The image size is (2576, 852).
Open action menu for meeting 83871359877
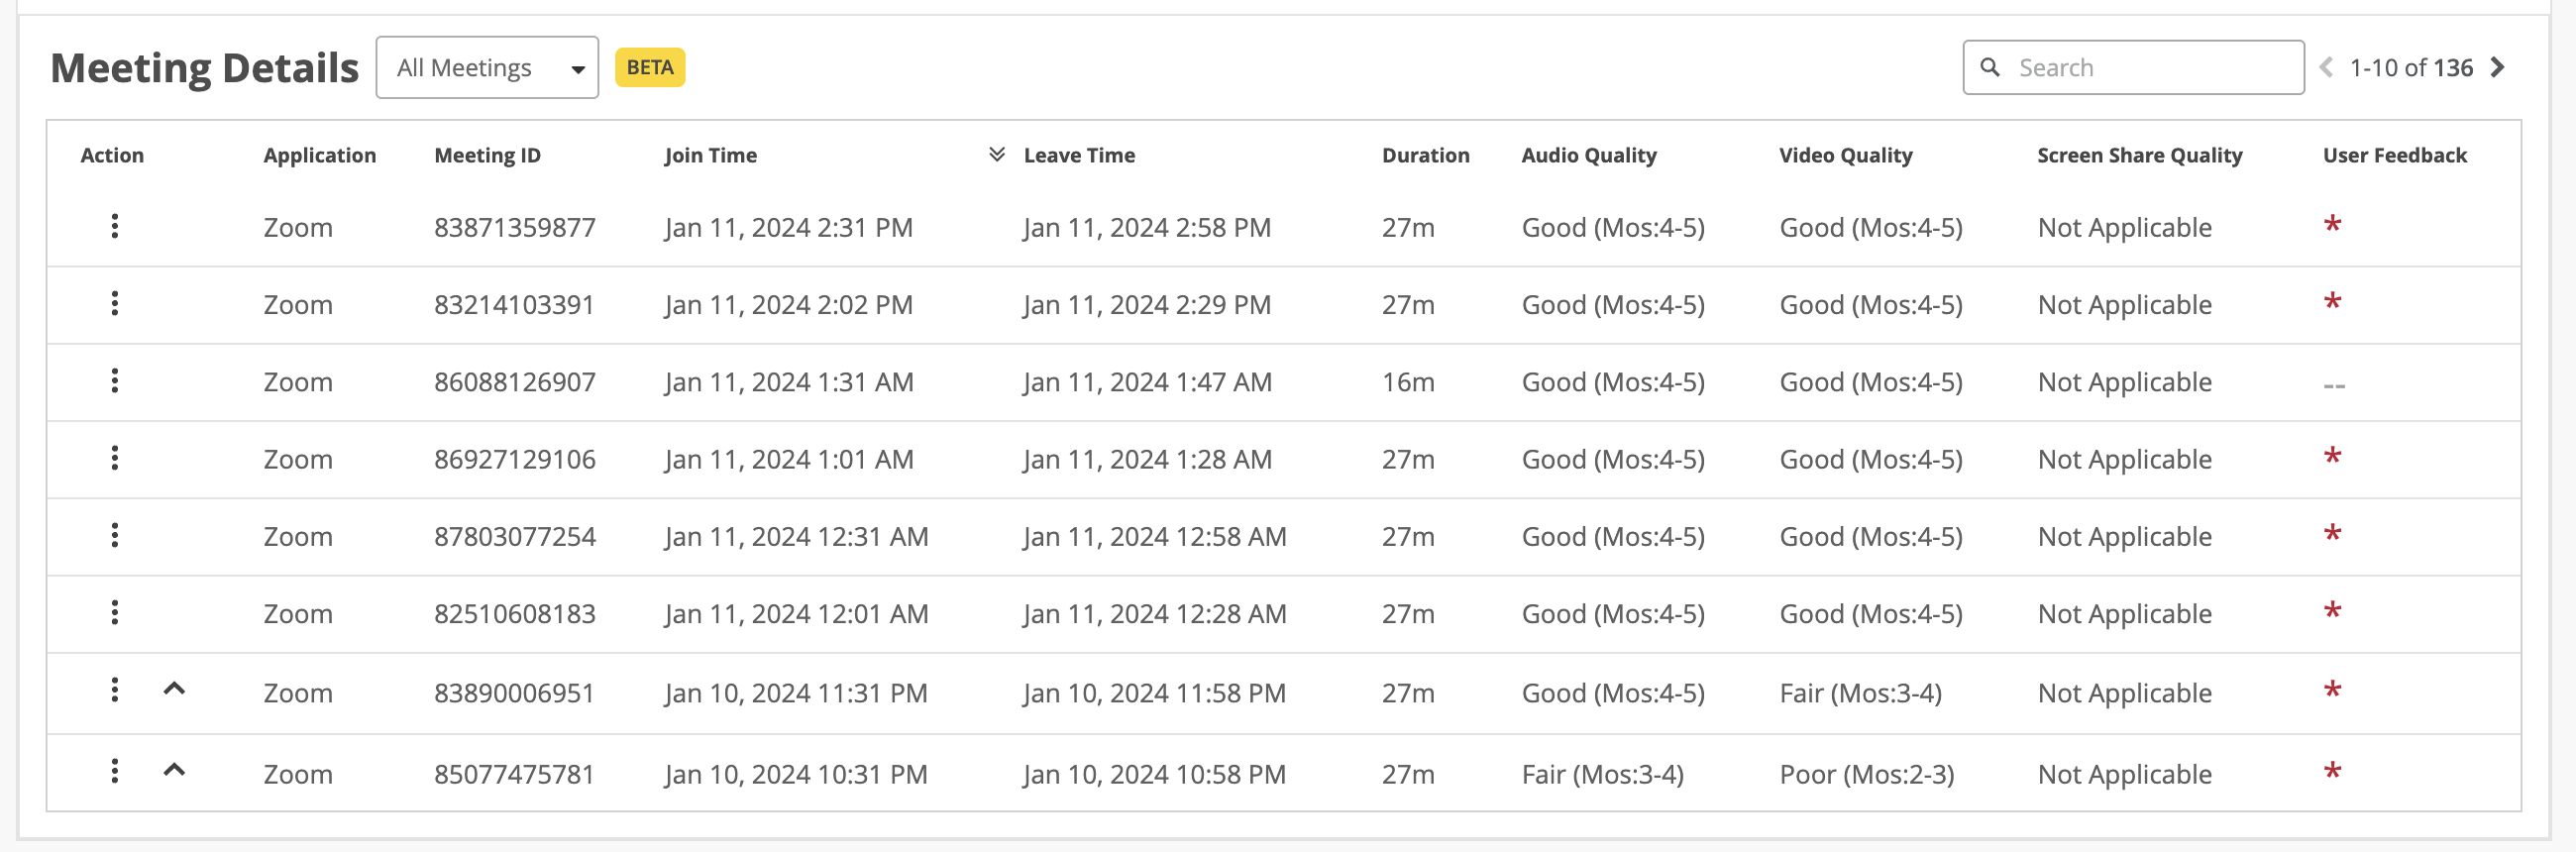[x=115, y=227]
